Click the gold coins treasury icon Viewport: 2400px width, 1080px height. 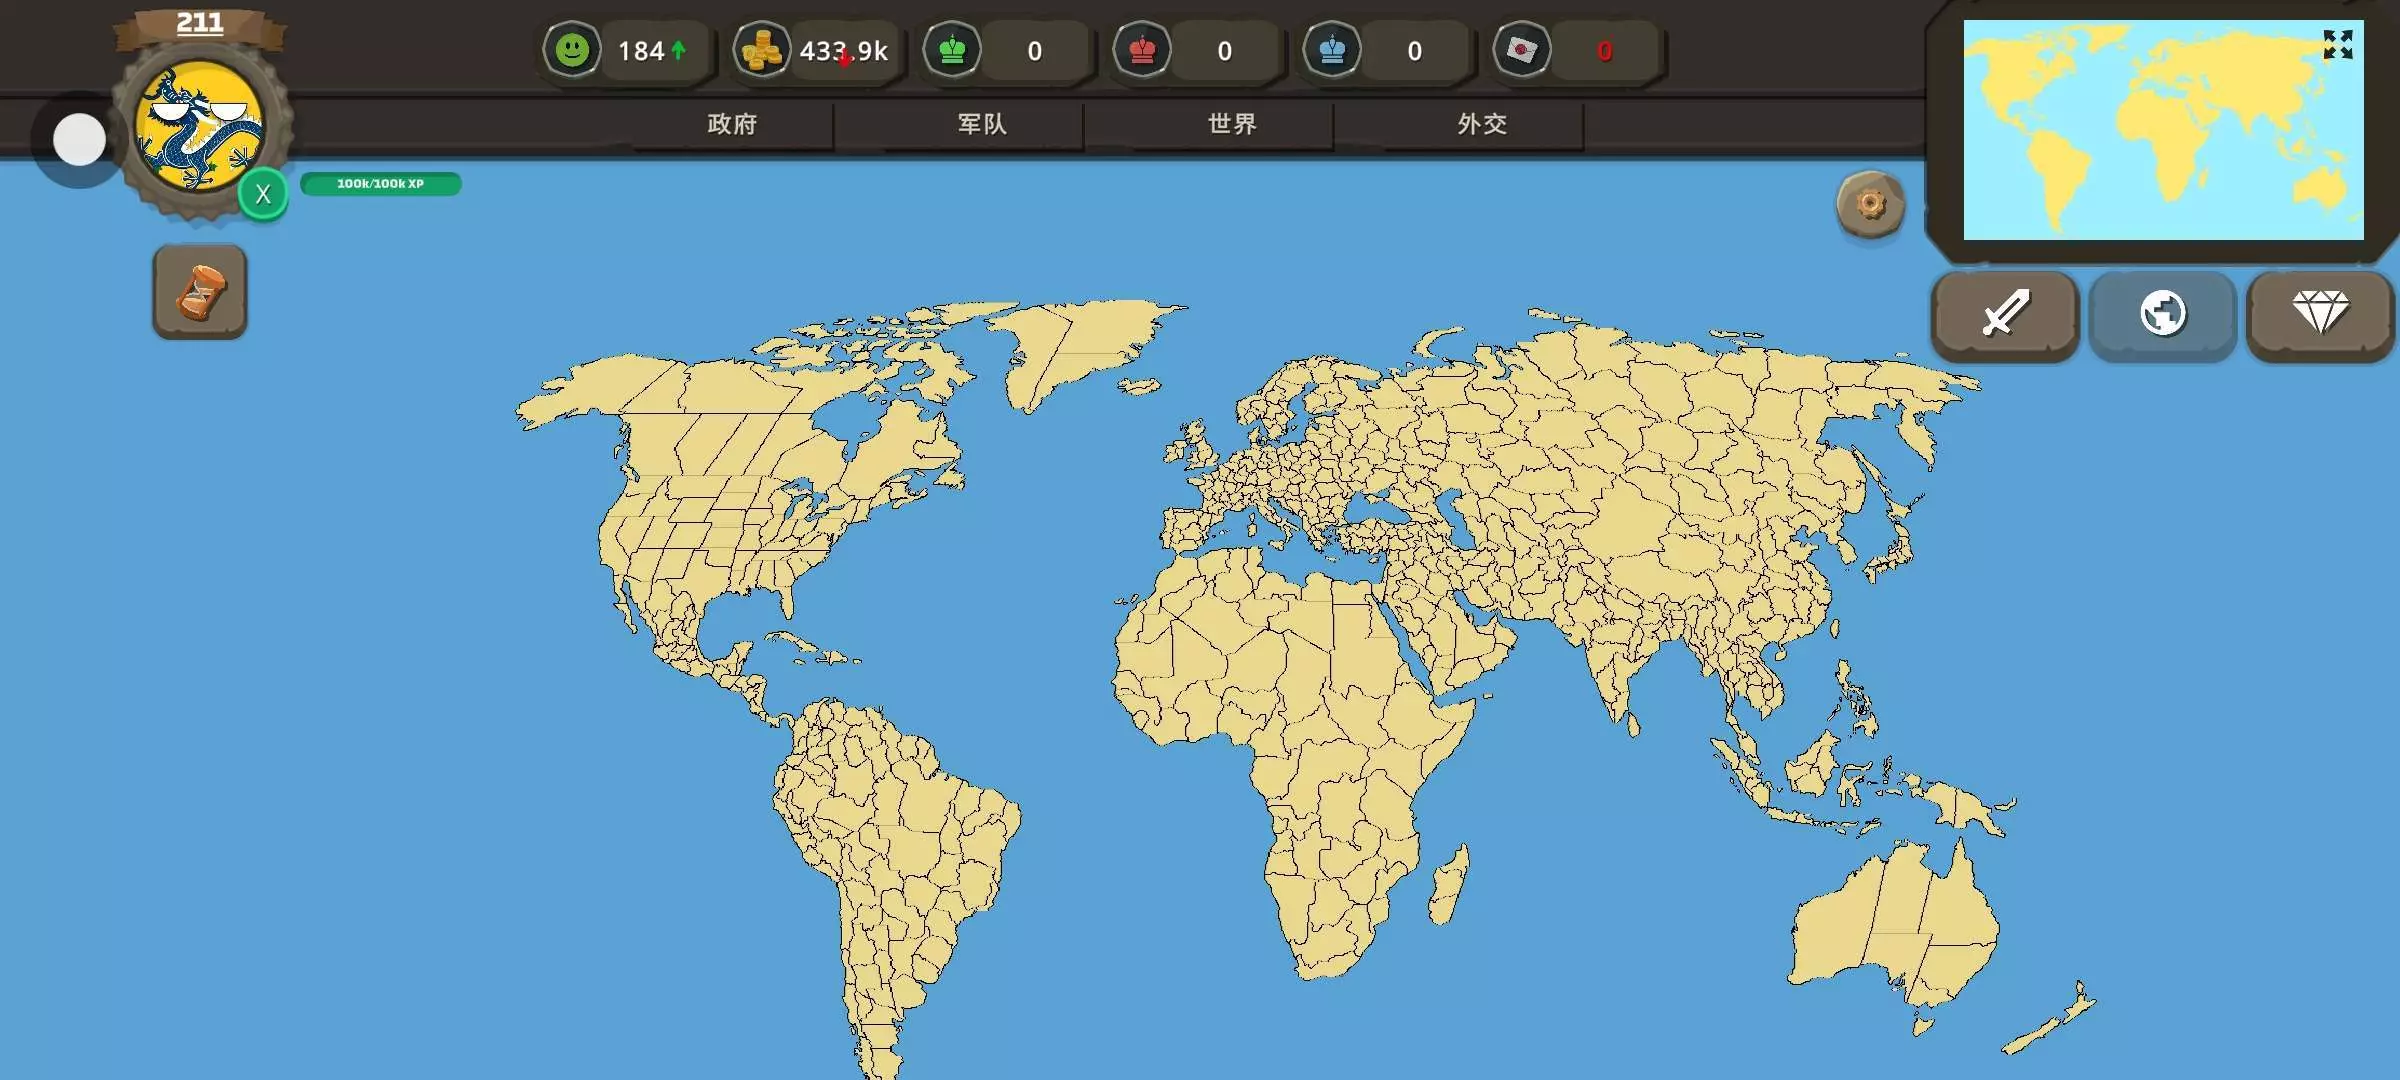[762, 50]
